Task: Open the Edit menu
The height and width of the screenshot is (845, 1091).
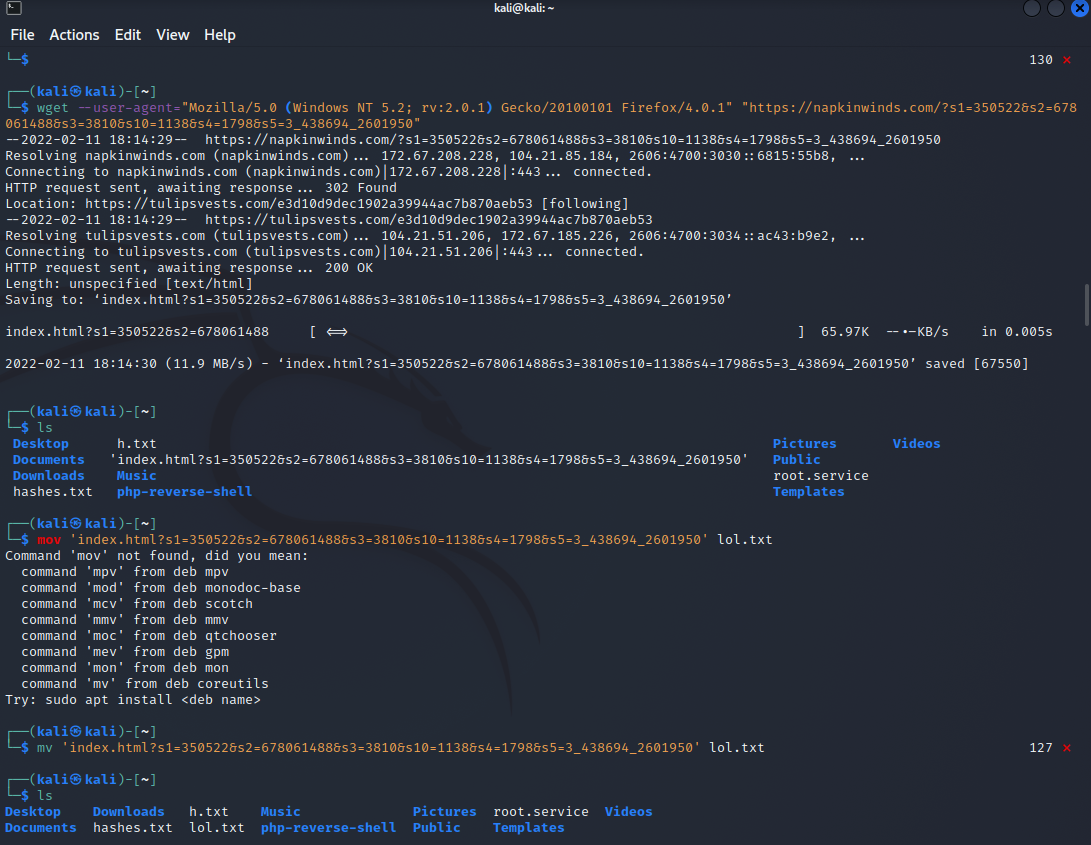Action: (128, 35)
